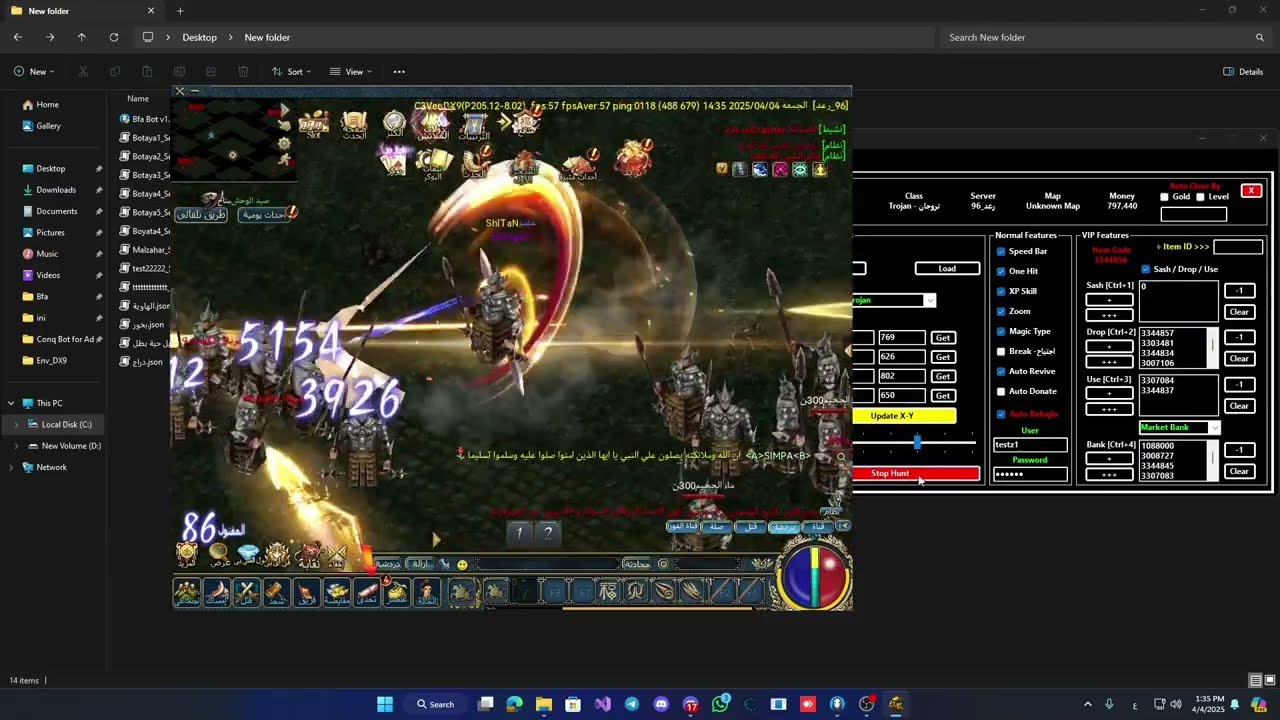Click the diamond icon above the skill bar
This screenshot has width=1280, height=720.
[x=247, y=553]
